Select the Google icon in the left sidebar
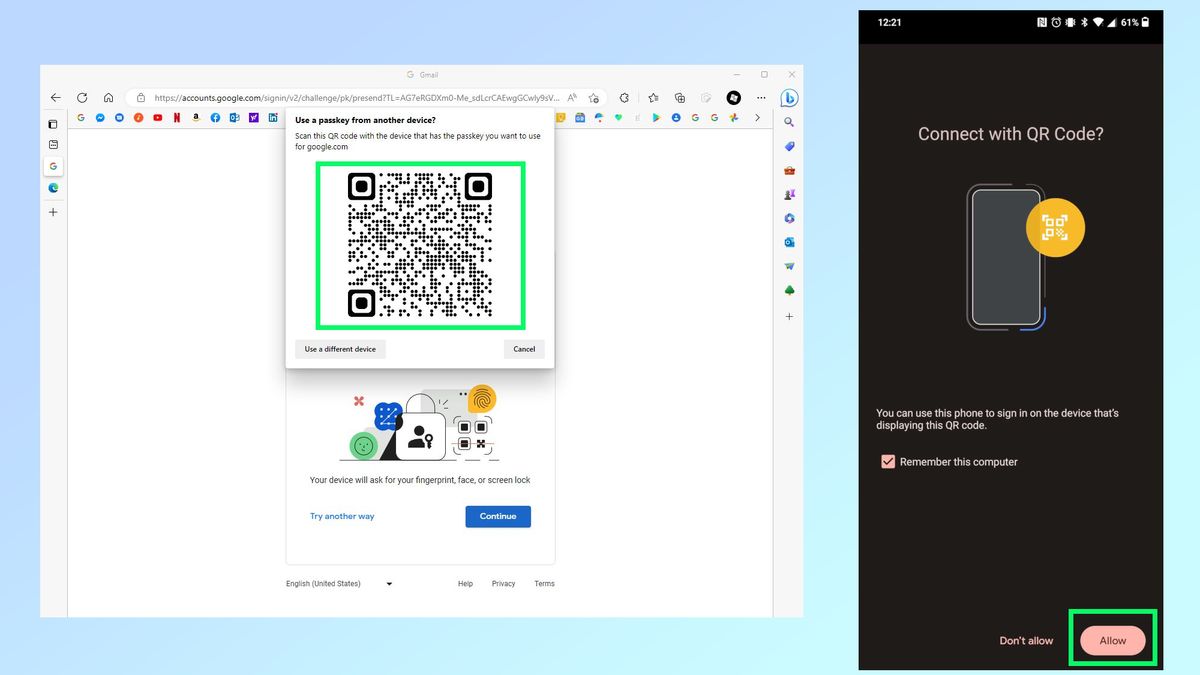Screen dimensions: 1200x675 tap(53, 166)
